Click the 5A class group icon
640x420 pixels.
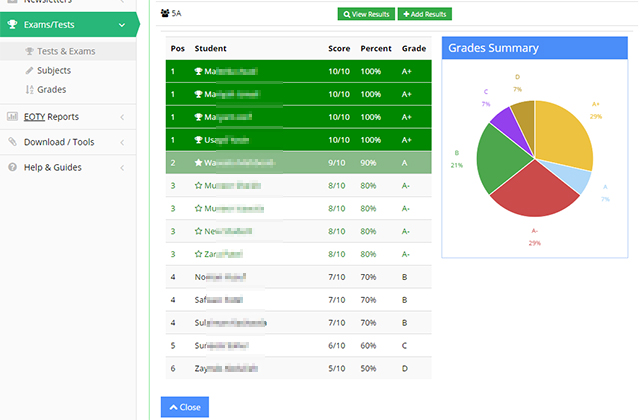(x=165, y=14)
